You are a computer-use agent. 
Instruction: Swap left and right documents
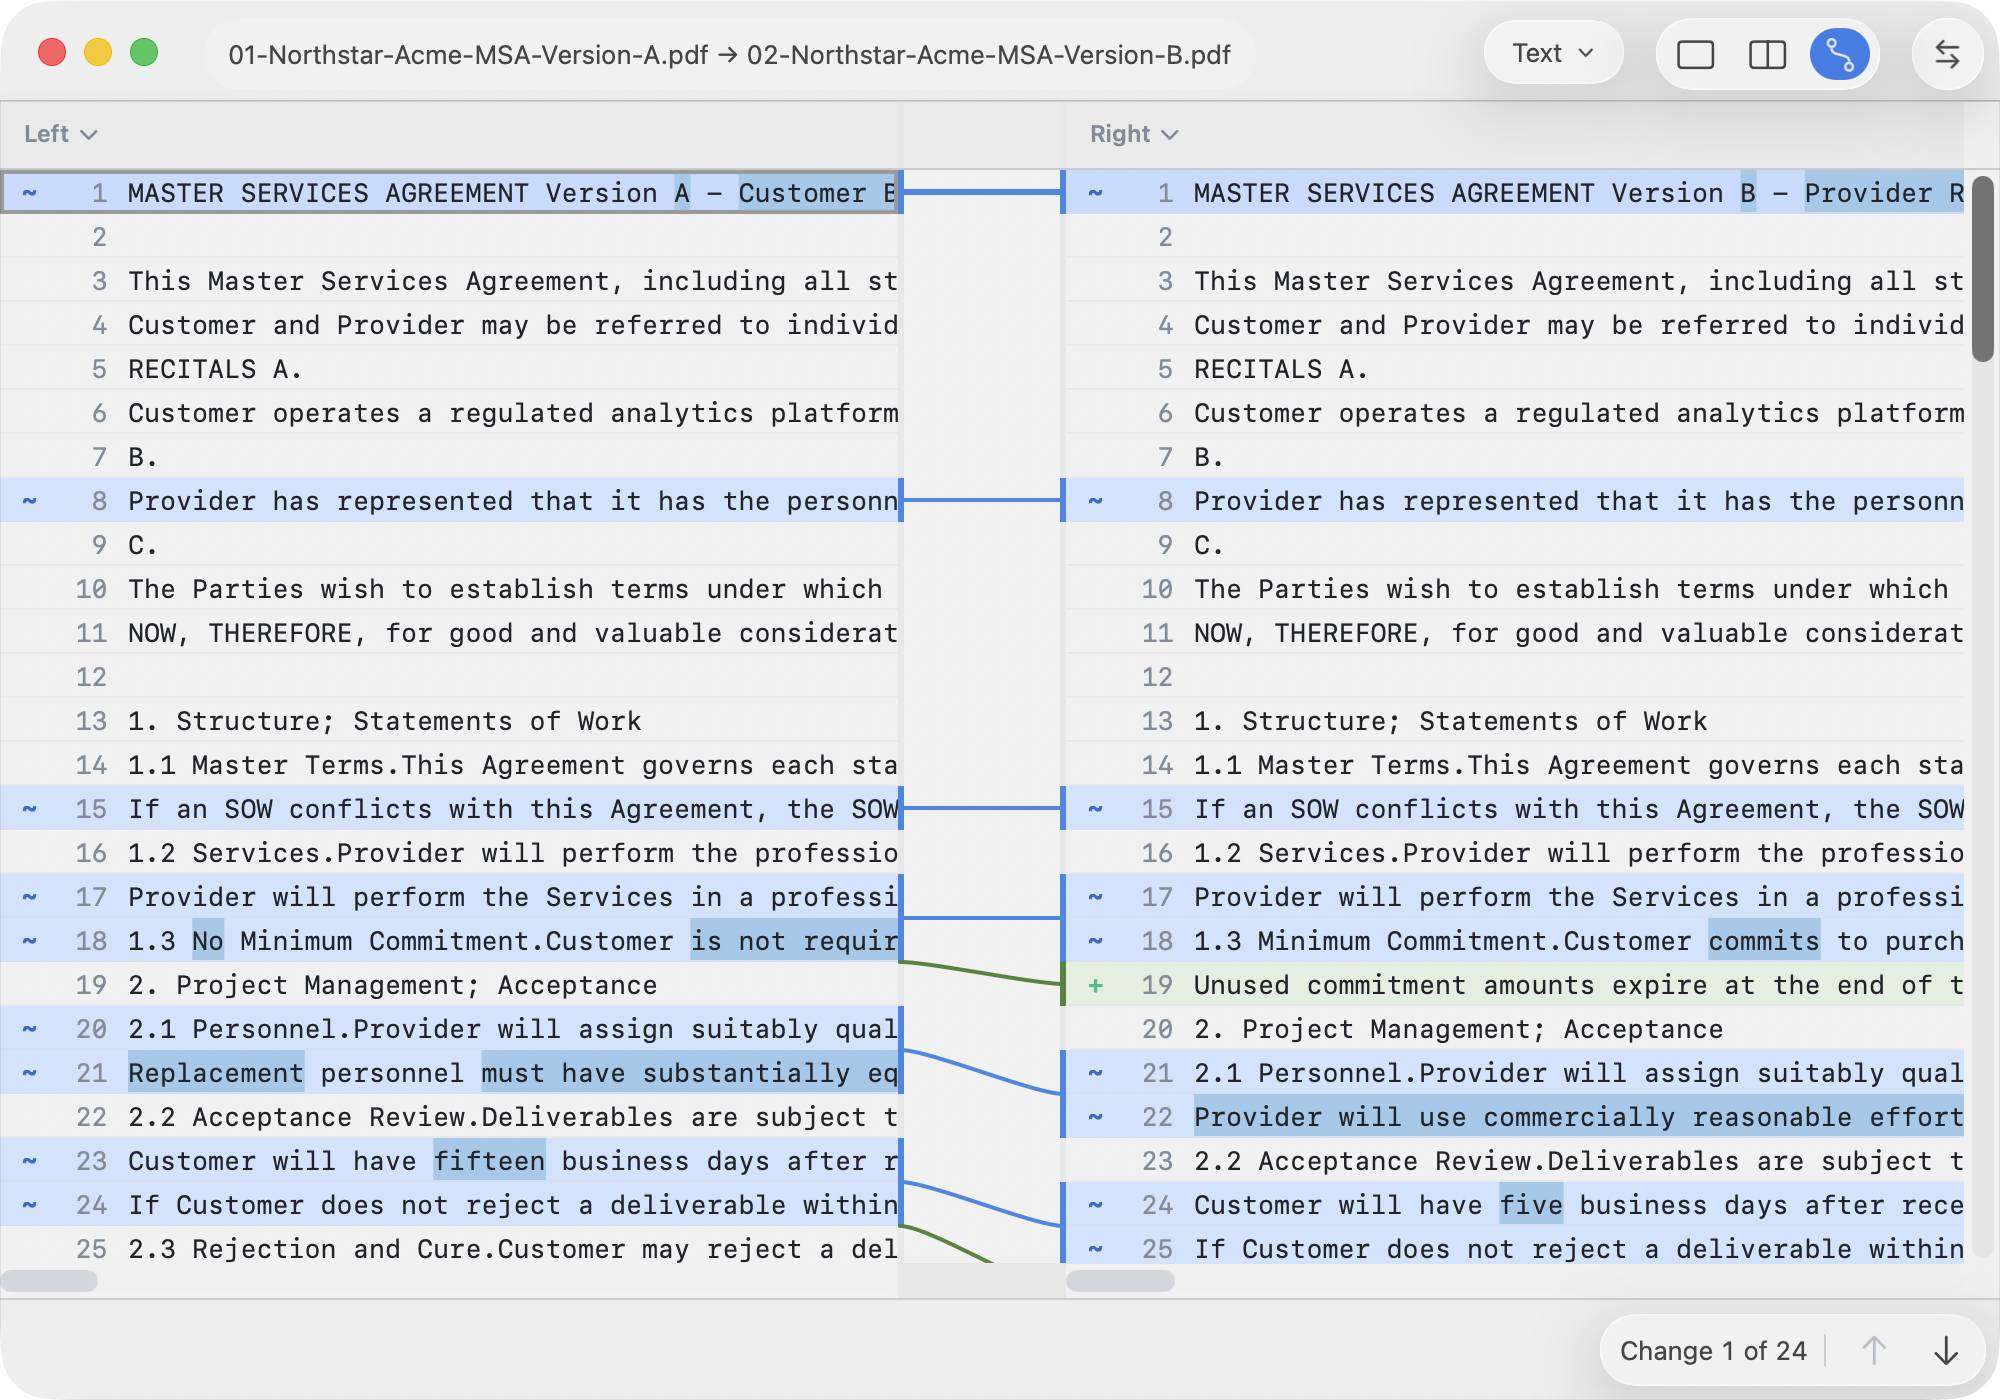1946,54
